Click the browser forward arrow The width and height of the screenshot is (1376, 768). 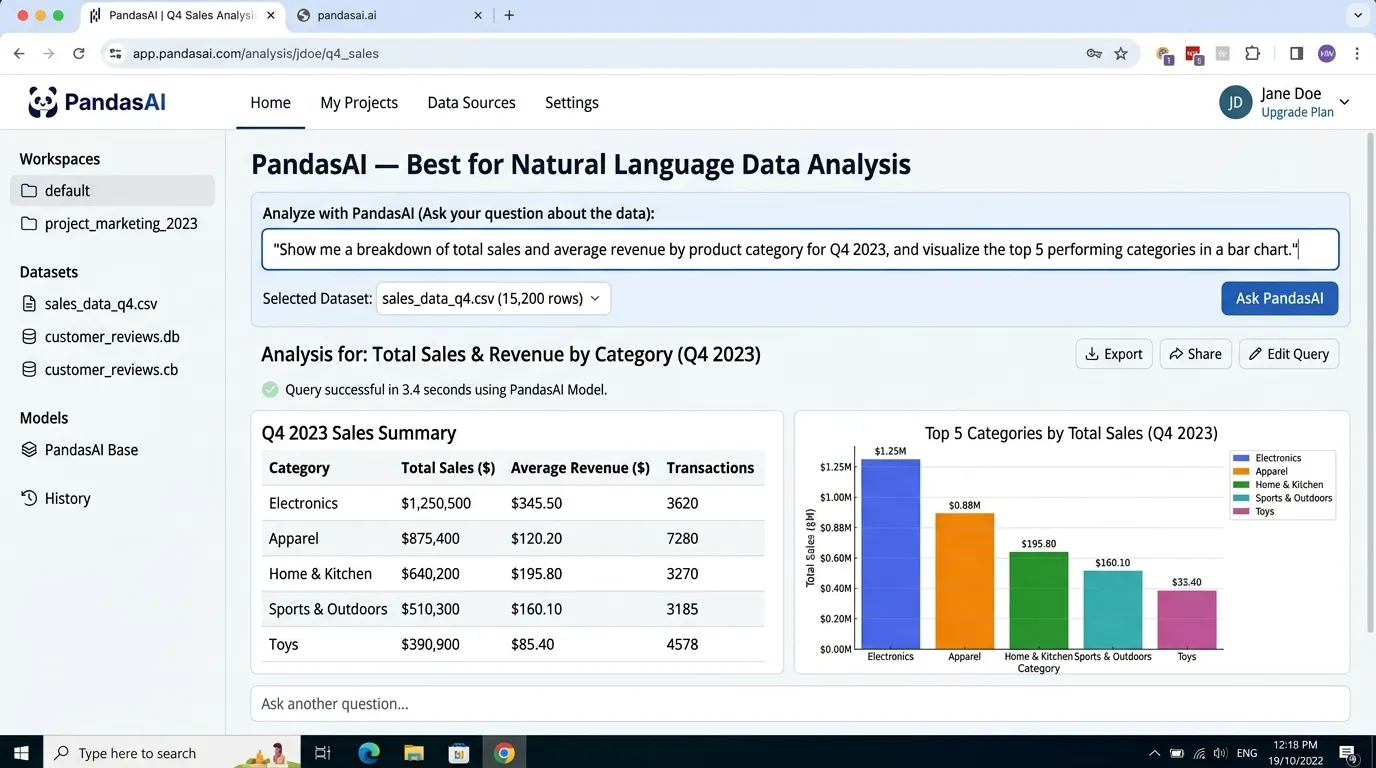48,53
